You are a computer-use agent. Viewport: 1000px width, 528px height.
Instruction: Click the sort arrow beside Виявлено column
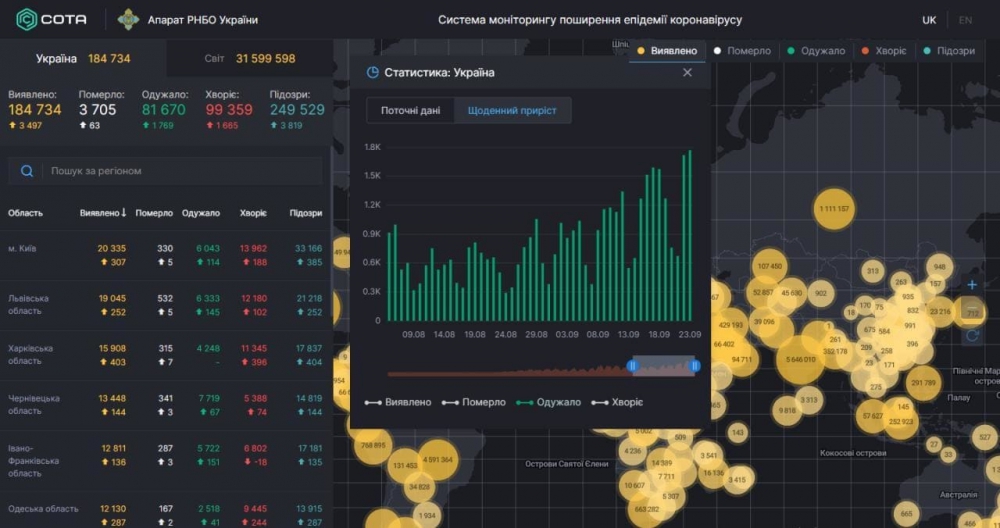click(x=124, y=213)
